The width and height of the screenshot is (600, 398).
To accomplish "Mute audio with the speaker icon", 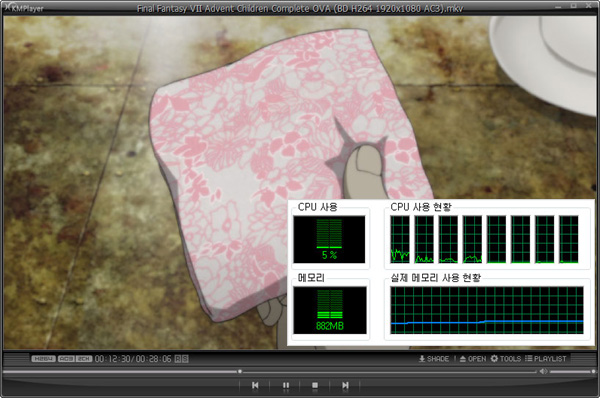I will 543,371.
